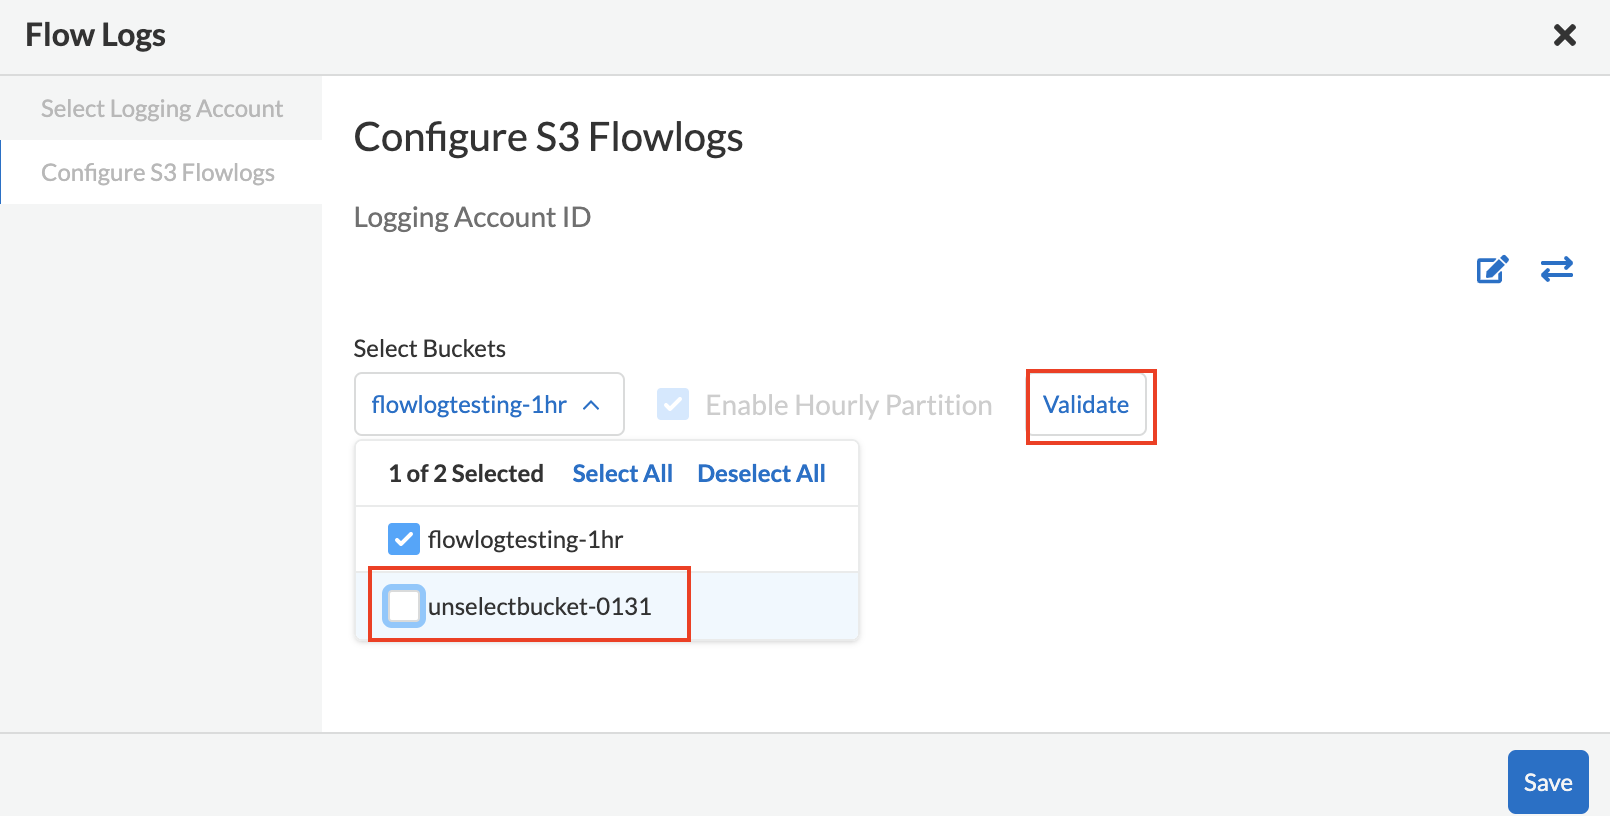Click the edit pencil icon
Viewport: 1610px width, 816px height.
point(1492,269)
